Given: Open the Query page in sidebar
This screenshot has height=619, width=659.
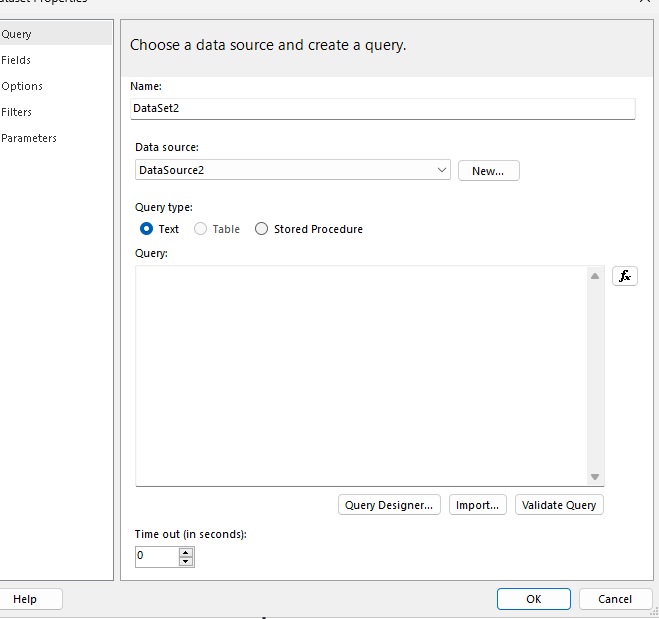Looking at the screenshot, I should (56, 34).
